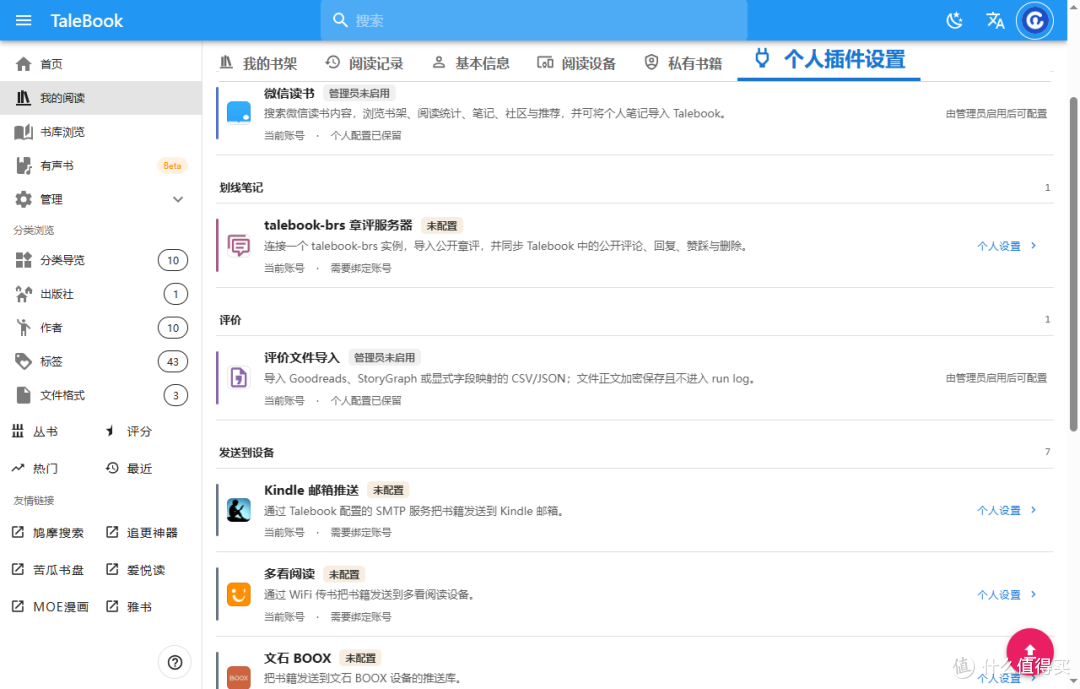Open 个人设置 for talebook-brs 章评服务器
The width and height of the screenshot is (1080, 689).
(1006, 246)
